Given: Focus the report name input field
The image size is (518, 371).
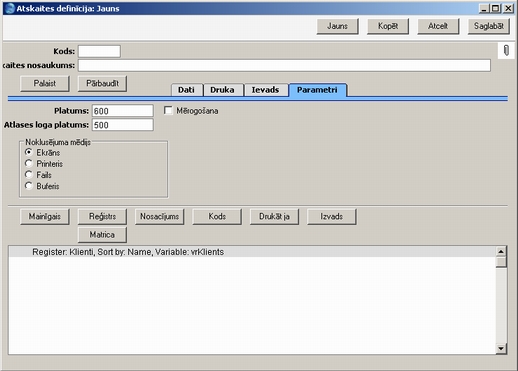Looking at the screenshot, I should pyautogui.click(x=284, y=65).
